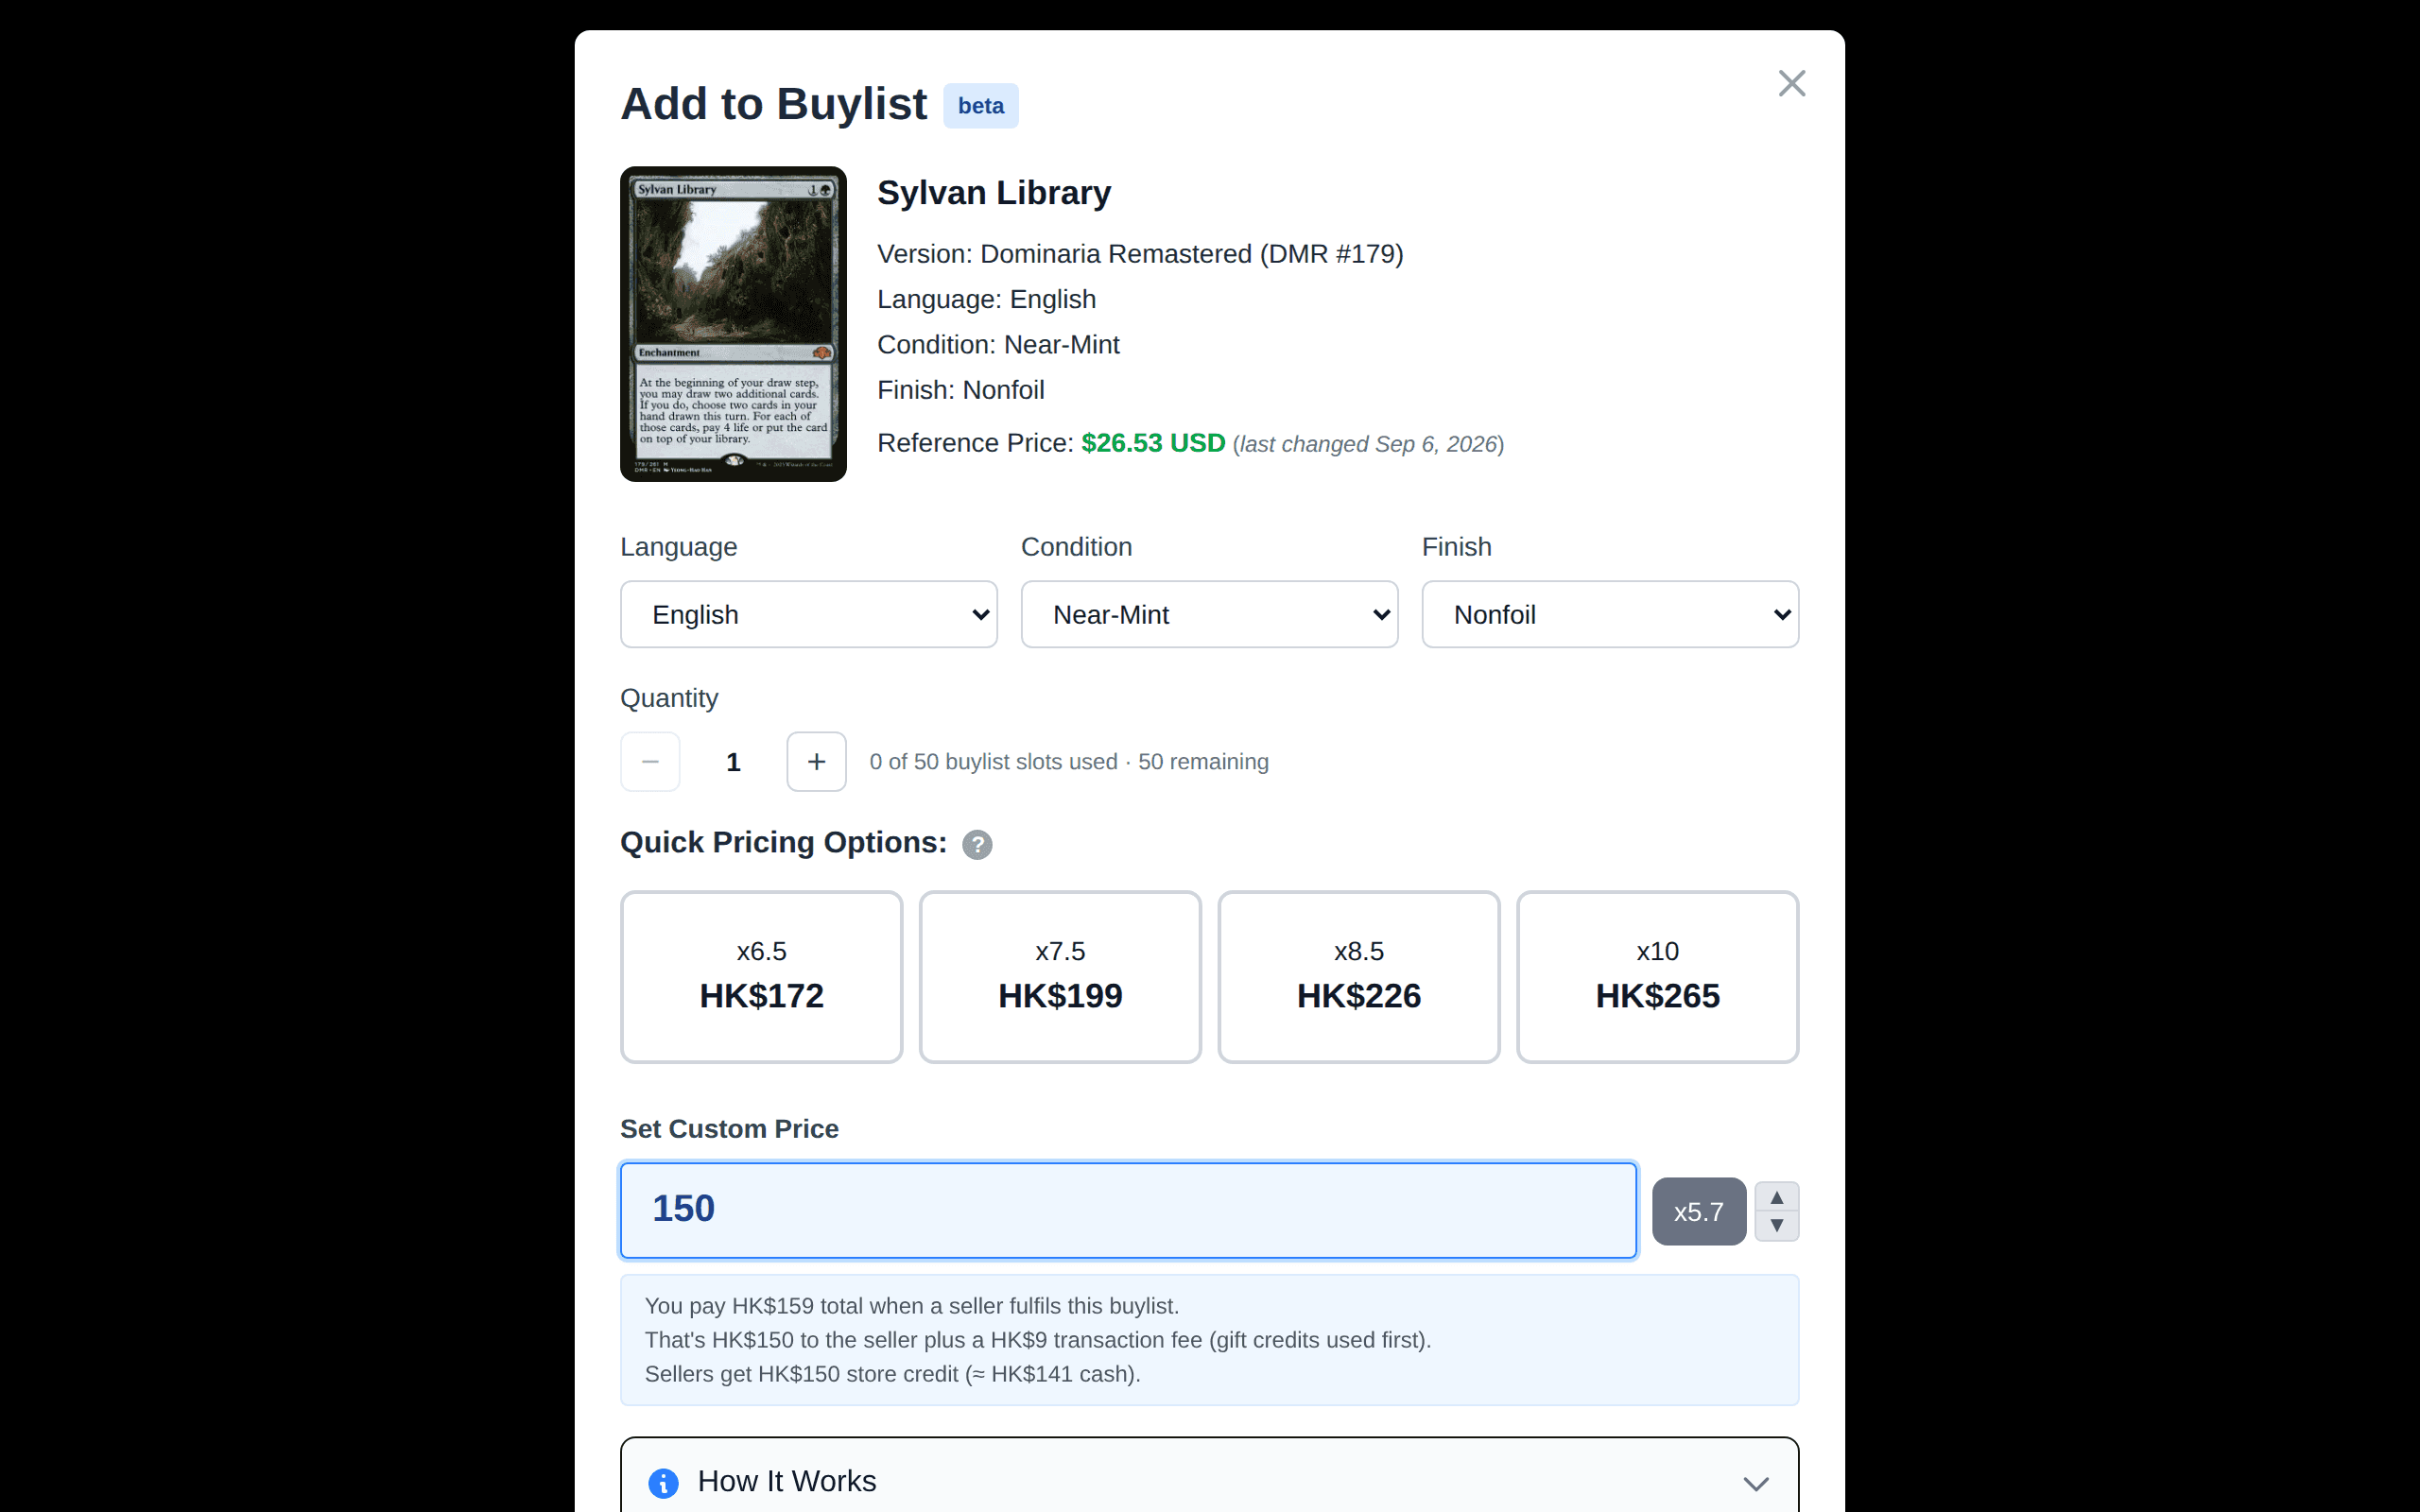Click the Sellers get HK$150 store credit line
The image size is (2420, 1512).
tap(892, 1374)
